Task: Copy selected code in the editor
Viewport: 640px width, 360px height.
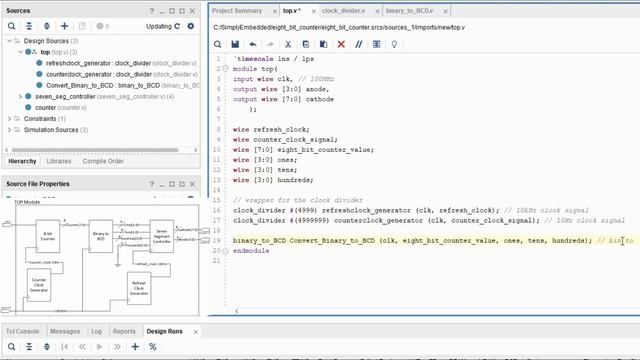Action: tap(306, 44)
